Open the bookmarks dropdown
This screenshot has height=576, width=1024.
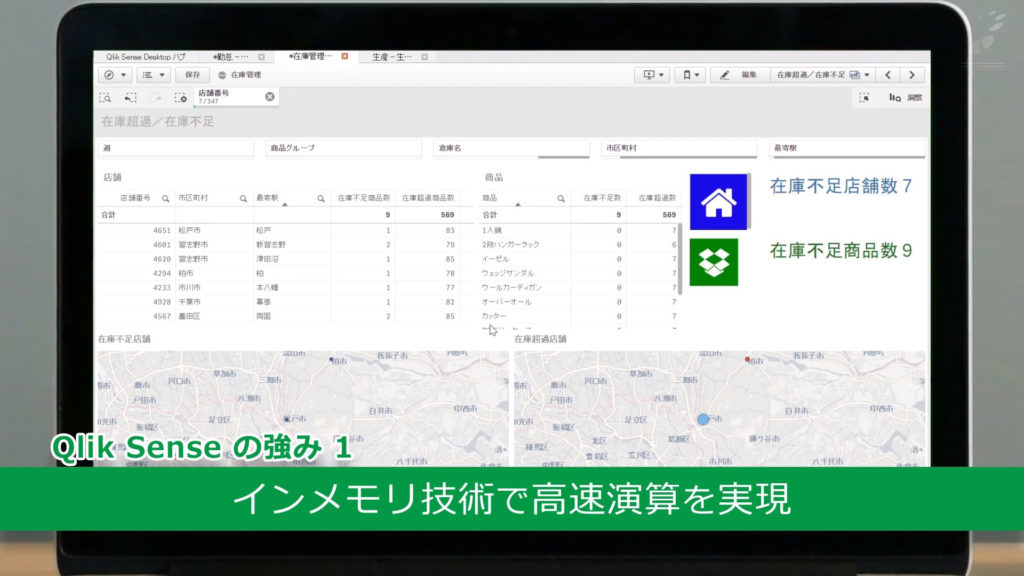[x=690, y=75]
